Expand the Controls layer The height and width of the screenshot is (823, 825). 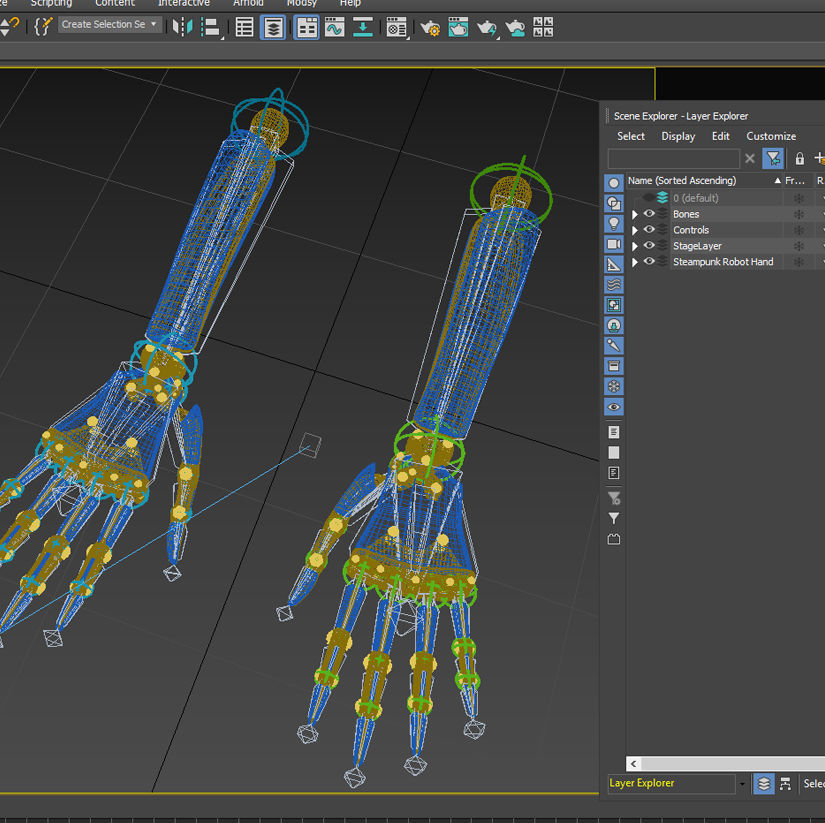(635, 230)
